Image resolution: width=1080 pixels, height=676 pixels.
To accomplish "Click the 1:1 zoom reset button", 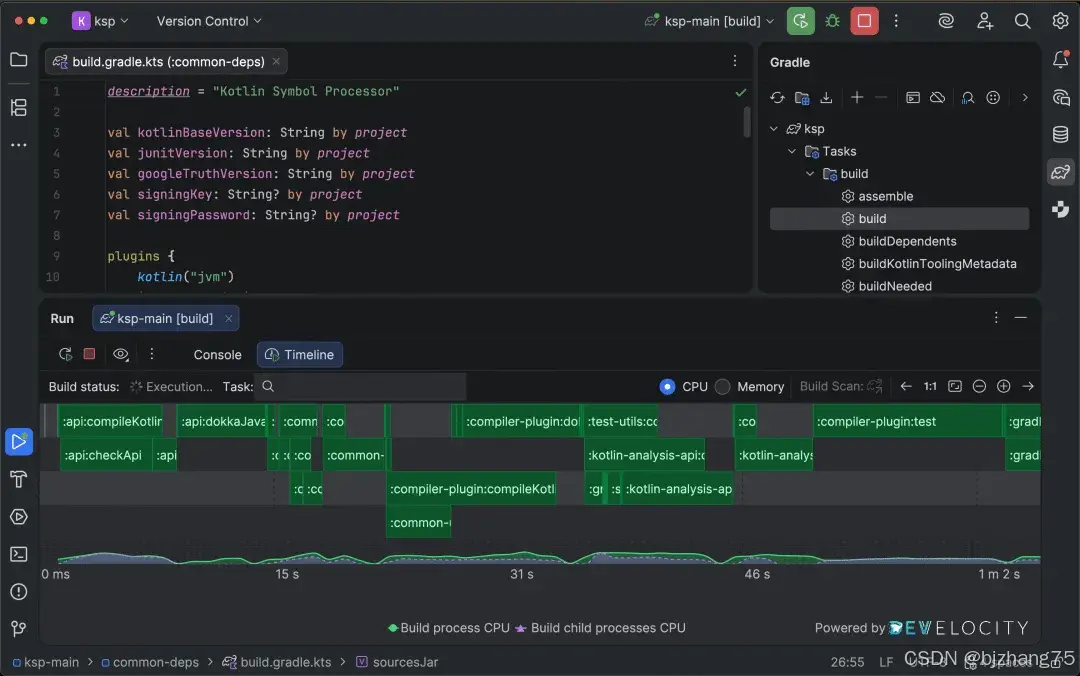I will pyautogui.click(x=930, y=387).
